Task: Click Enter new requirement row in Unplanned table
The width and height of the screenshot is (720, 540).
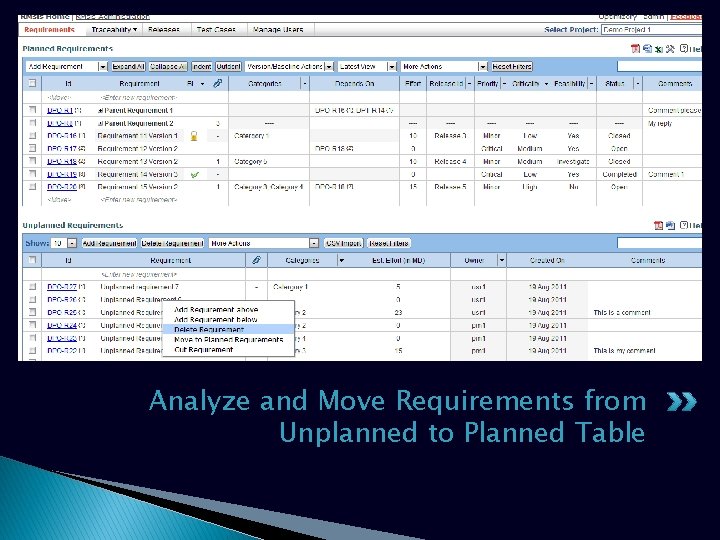Action: pyautogui.click(x=139, y=274)
